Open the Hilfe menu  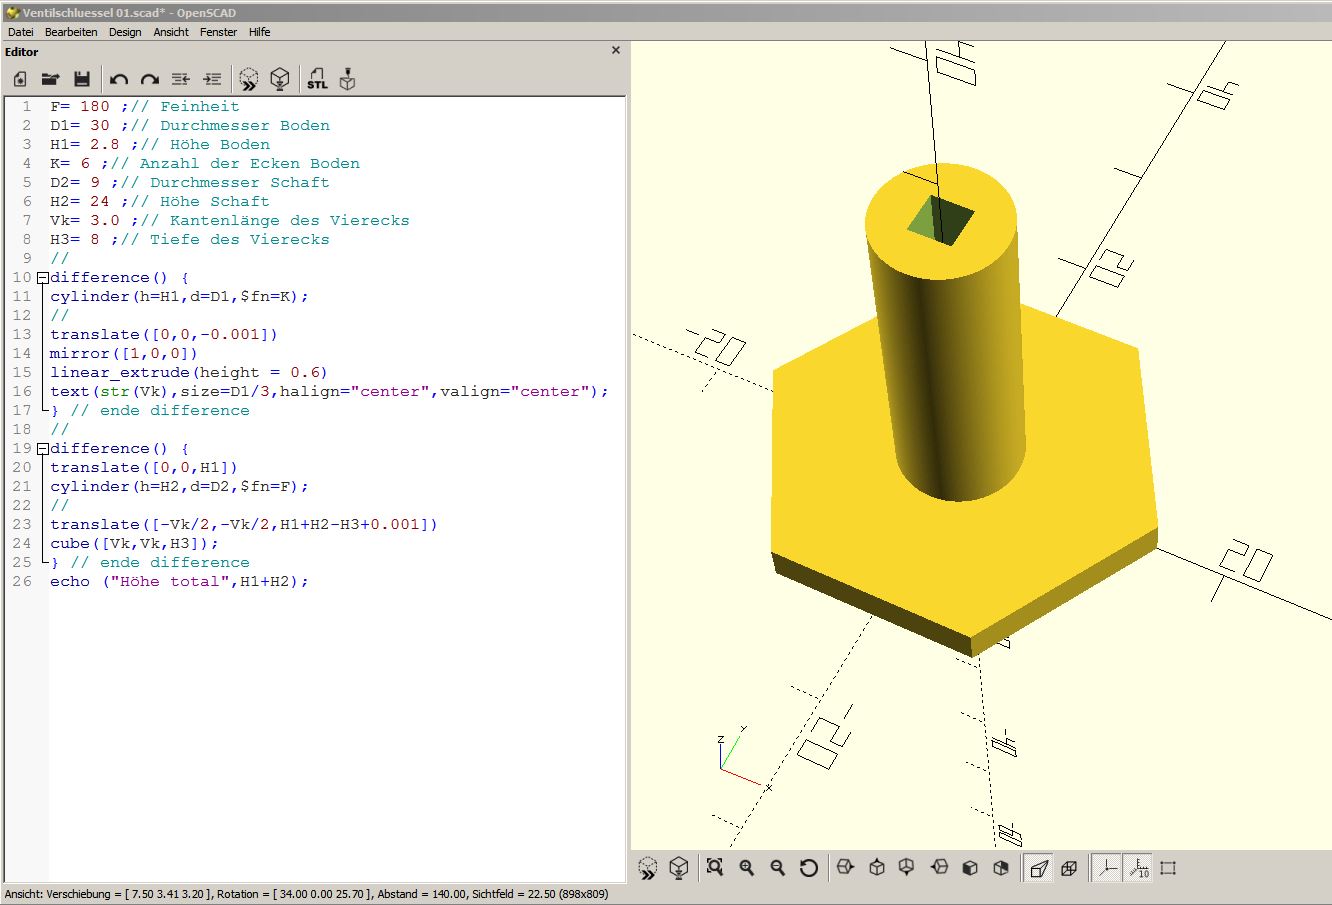point(260,32)
